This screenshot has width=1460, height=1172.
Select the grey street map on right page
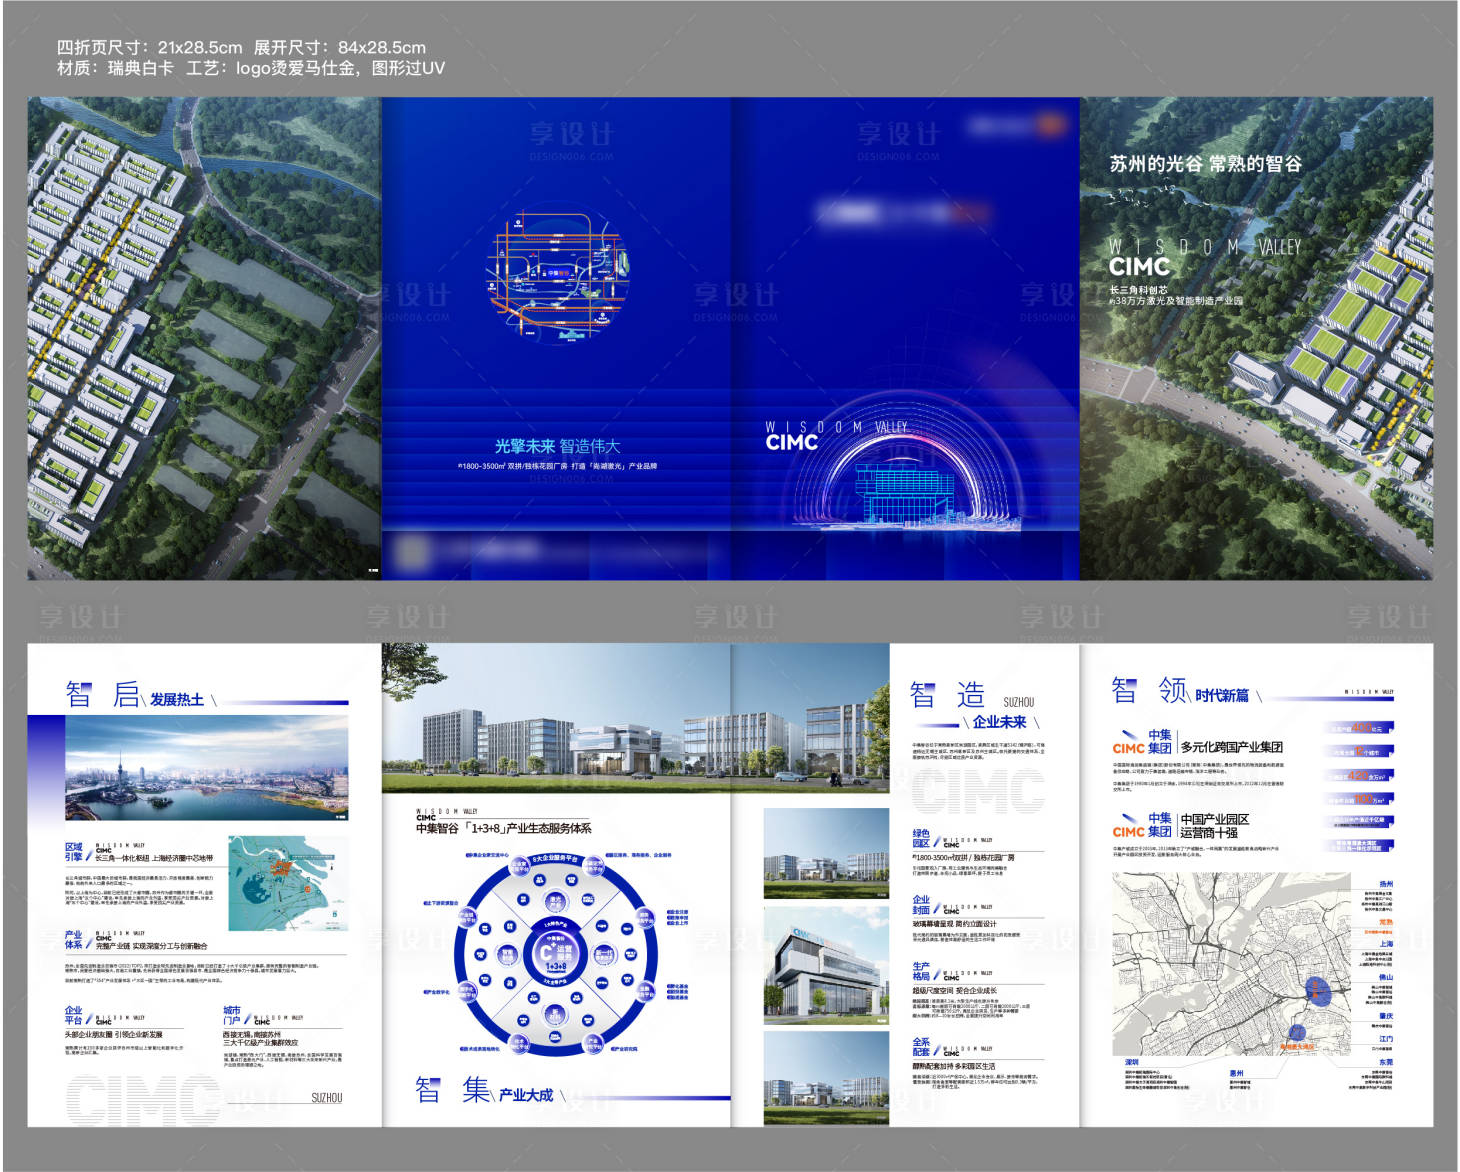click(x=1233, y=964)
